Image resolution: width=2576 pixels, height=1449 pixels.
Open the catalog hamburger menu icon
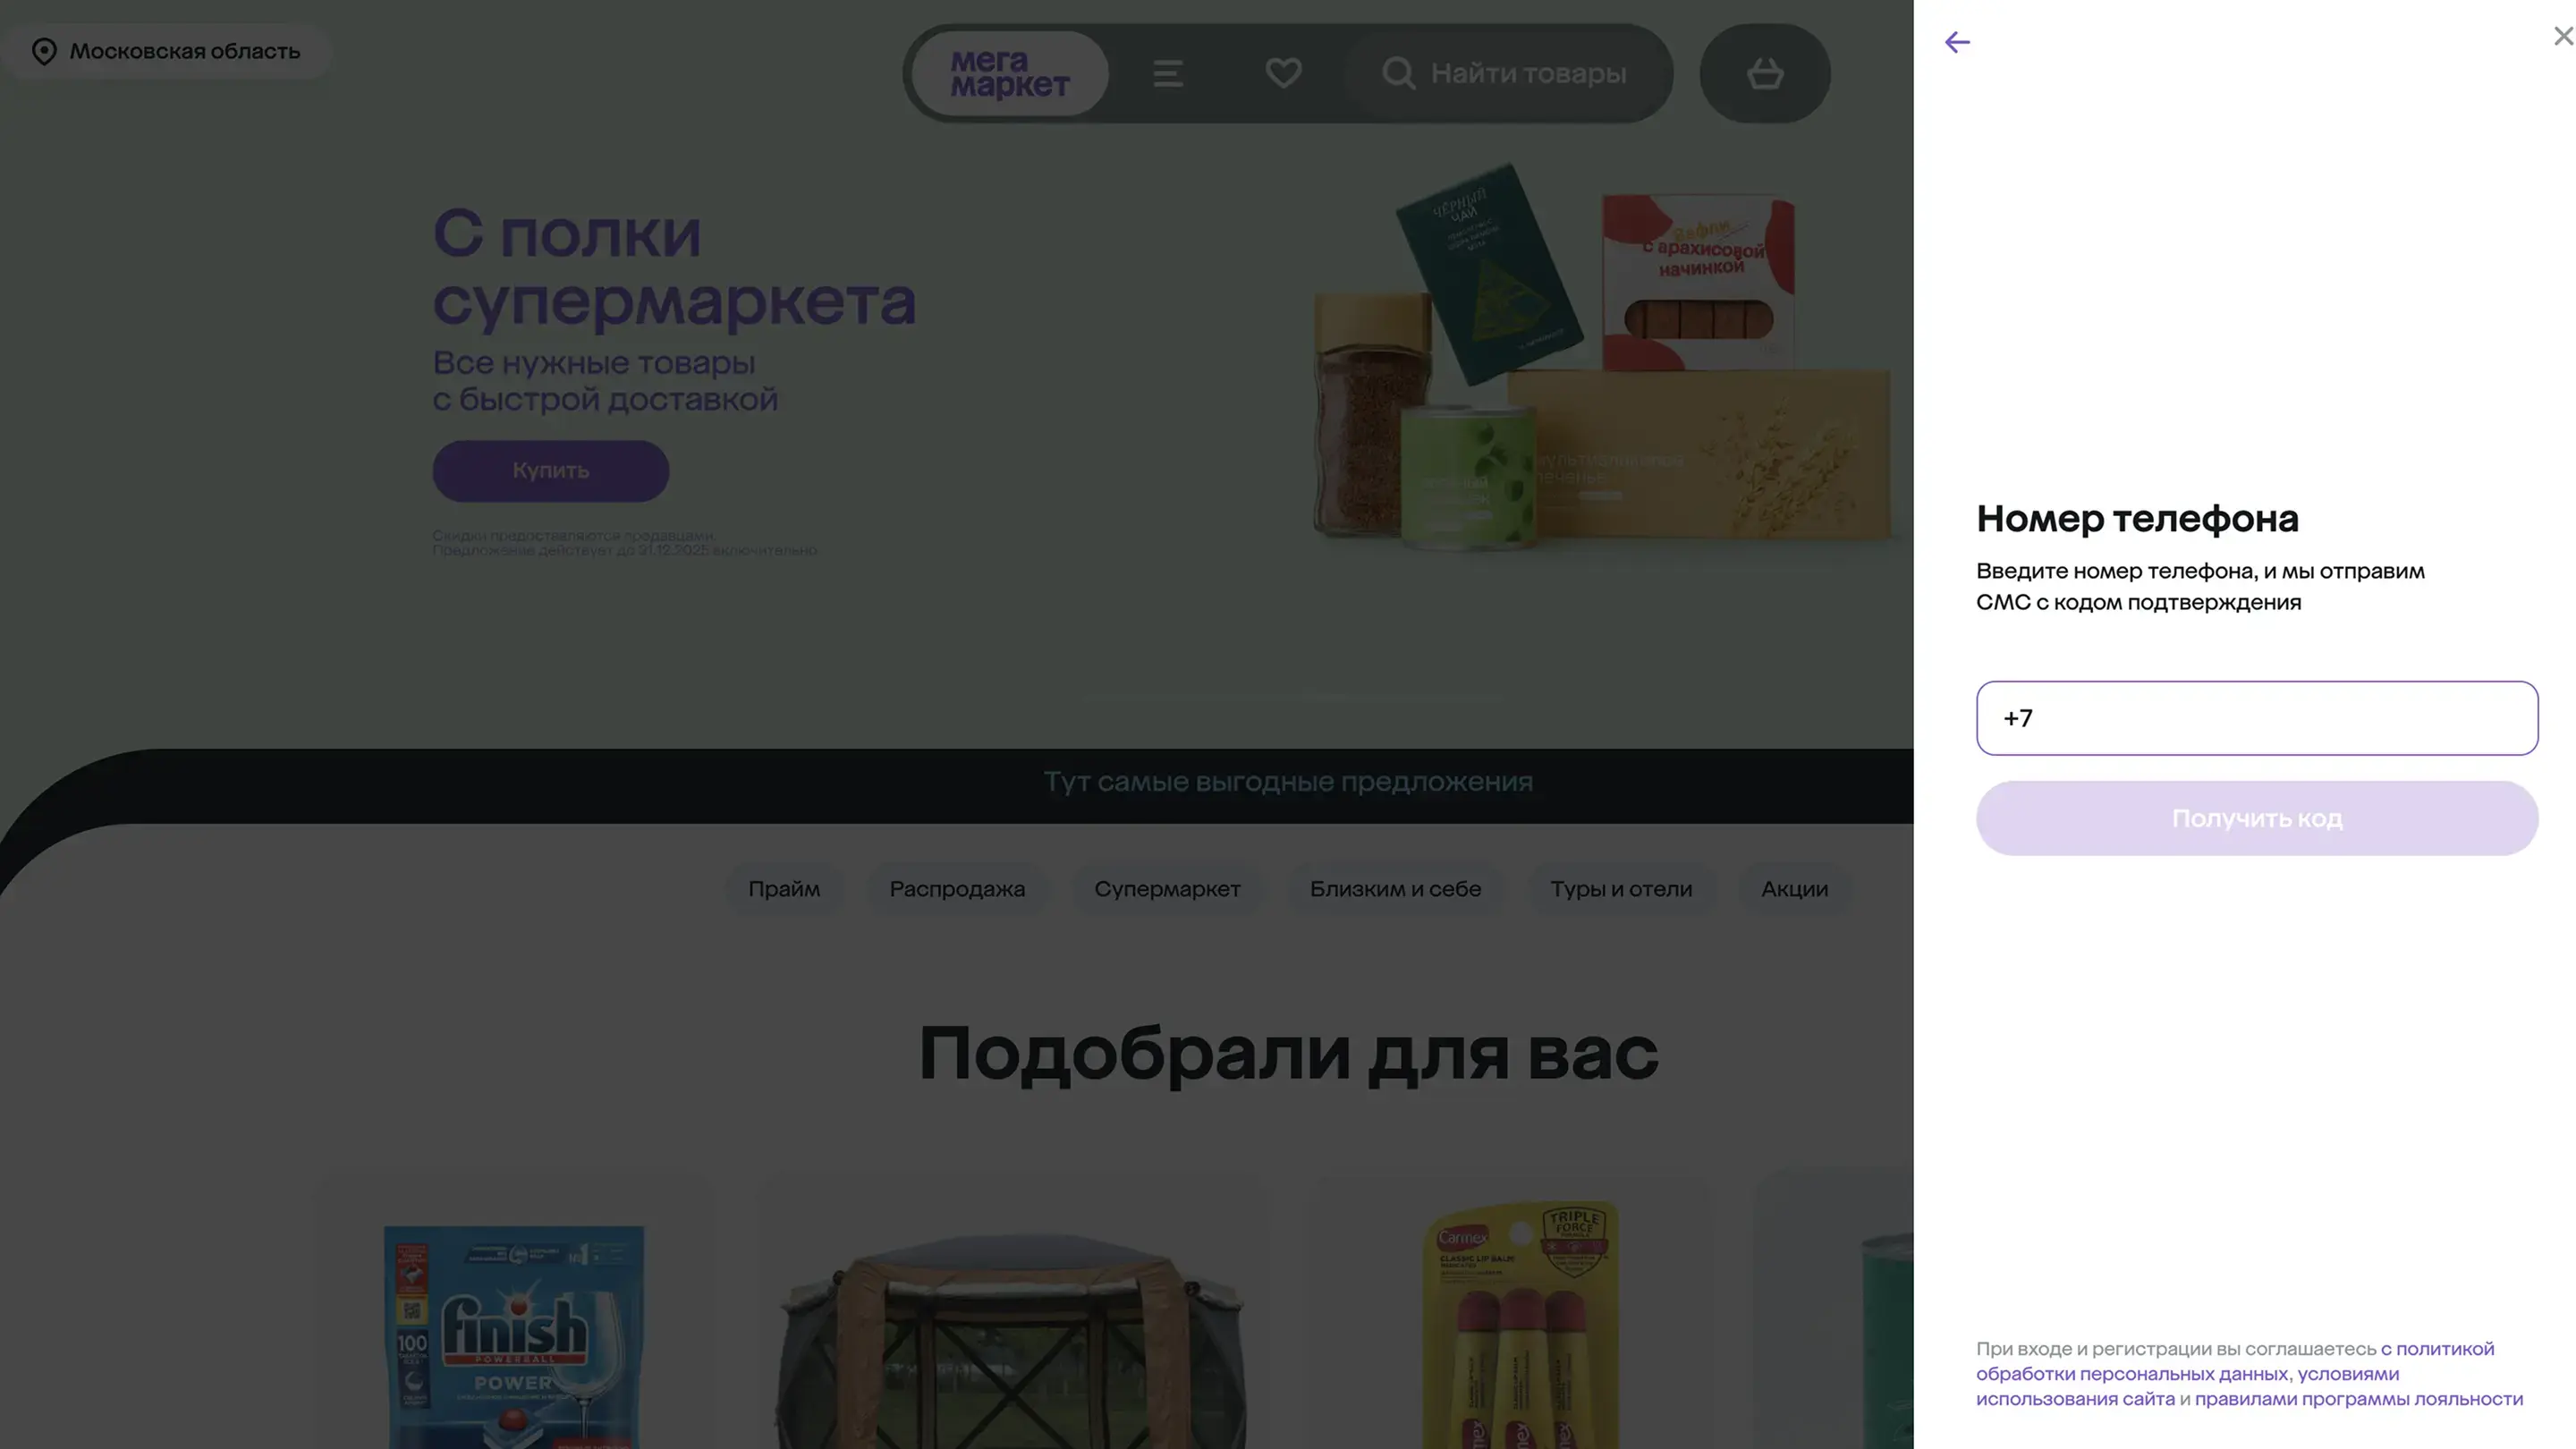(1168, 74)
